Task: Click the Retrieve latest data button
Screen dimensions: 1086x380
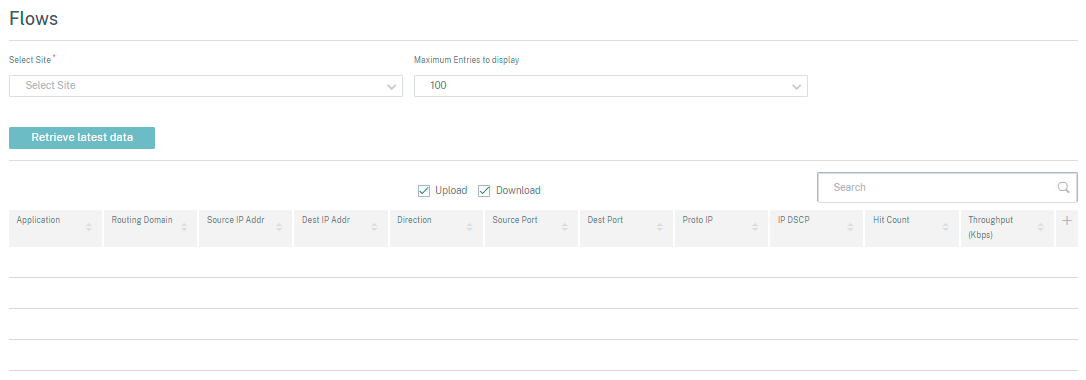Action: point(82,138)
